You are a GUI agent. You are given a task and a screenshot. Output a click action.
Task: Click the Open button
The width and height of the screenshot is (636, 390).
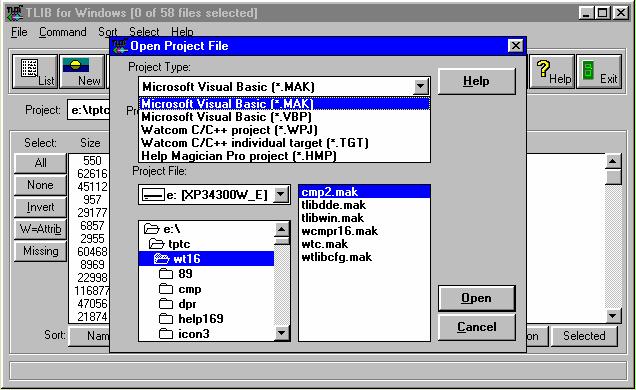477,298
